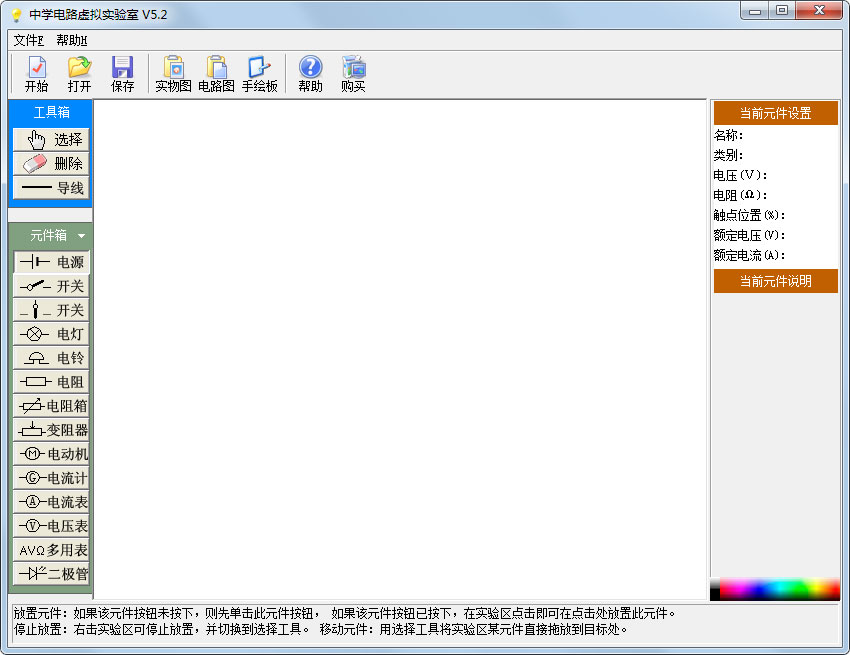Select the 电流计 galvanometer component

tap(51, 478)
